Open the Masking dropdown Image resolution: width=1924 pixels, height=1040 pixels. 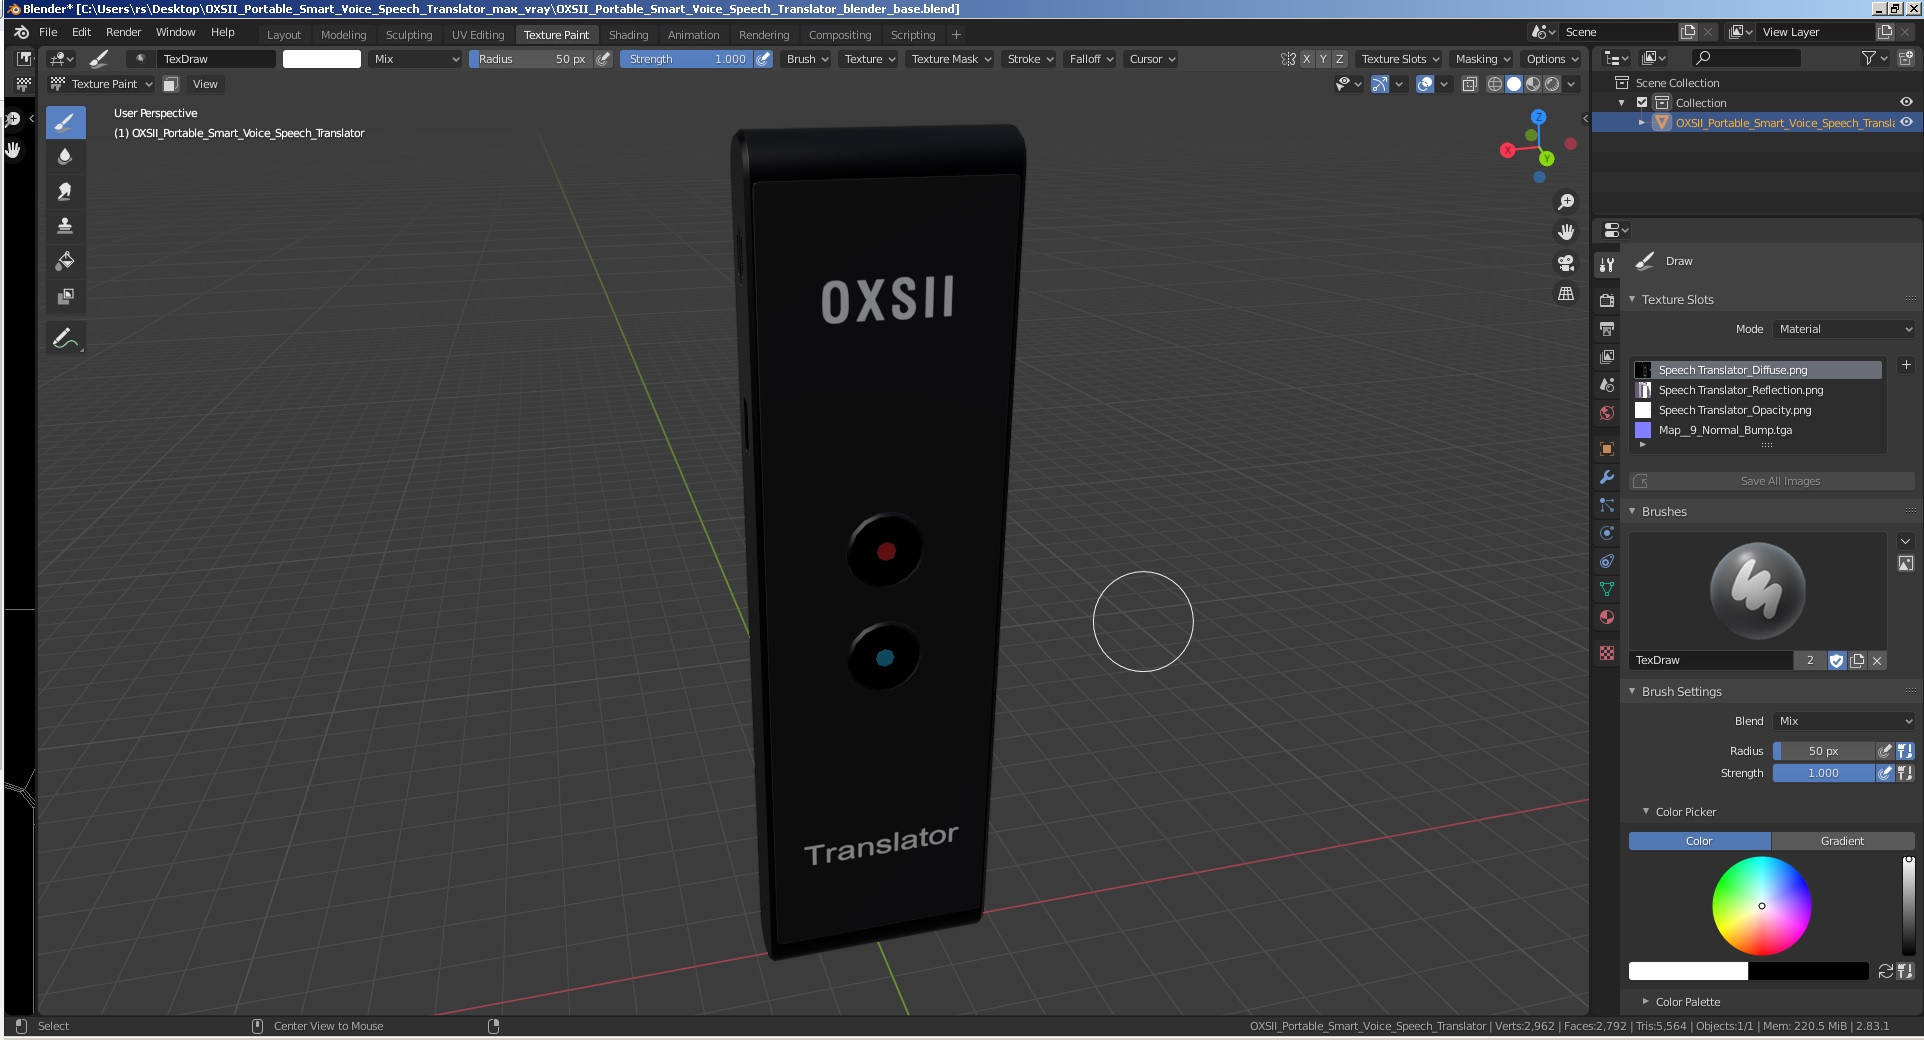pos(1483,59)
